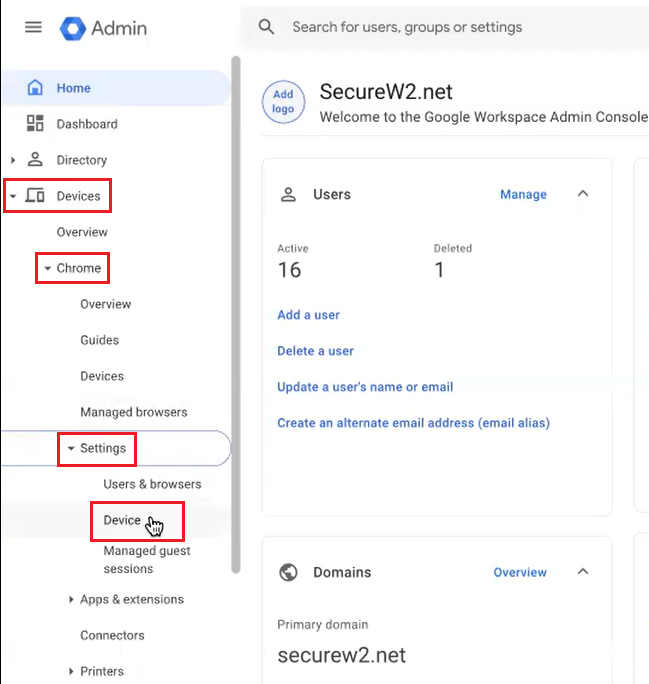Expand Apps & extensions submenu

tap(71, 599)
